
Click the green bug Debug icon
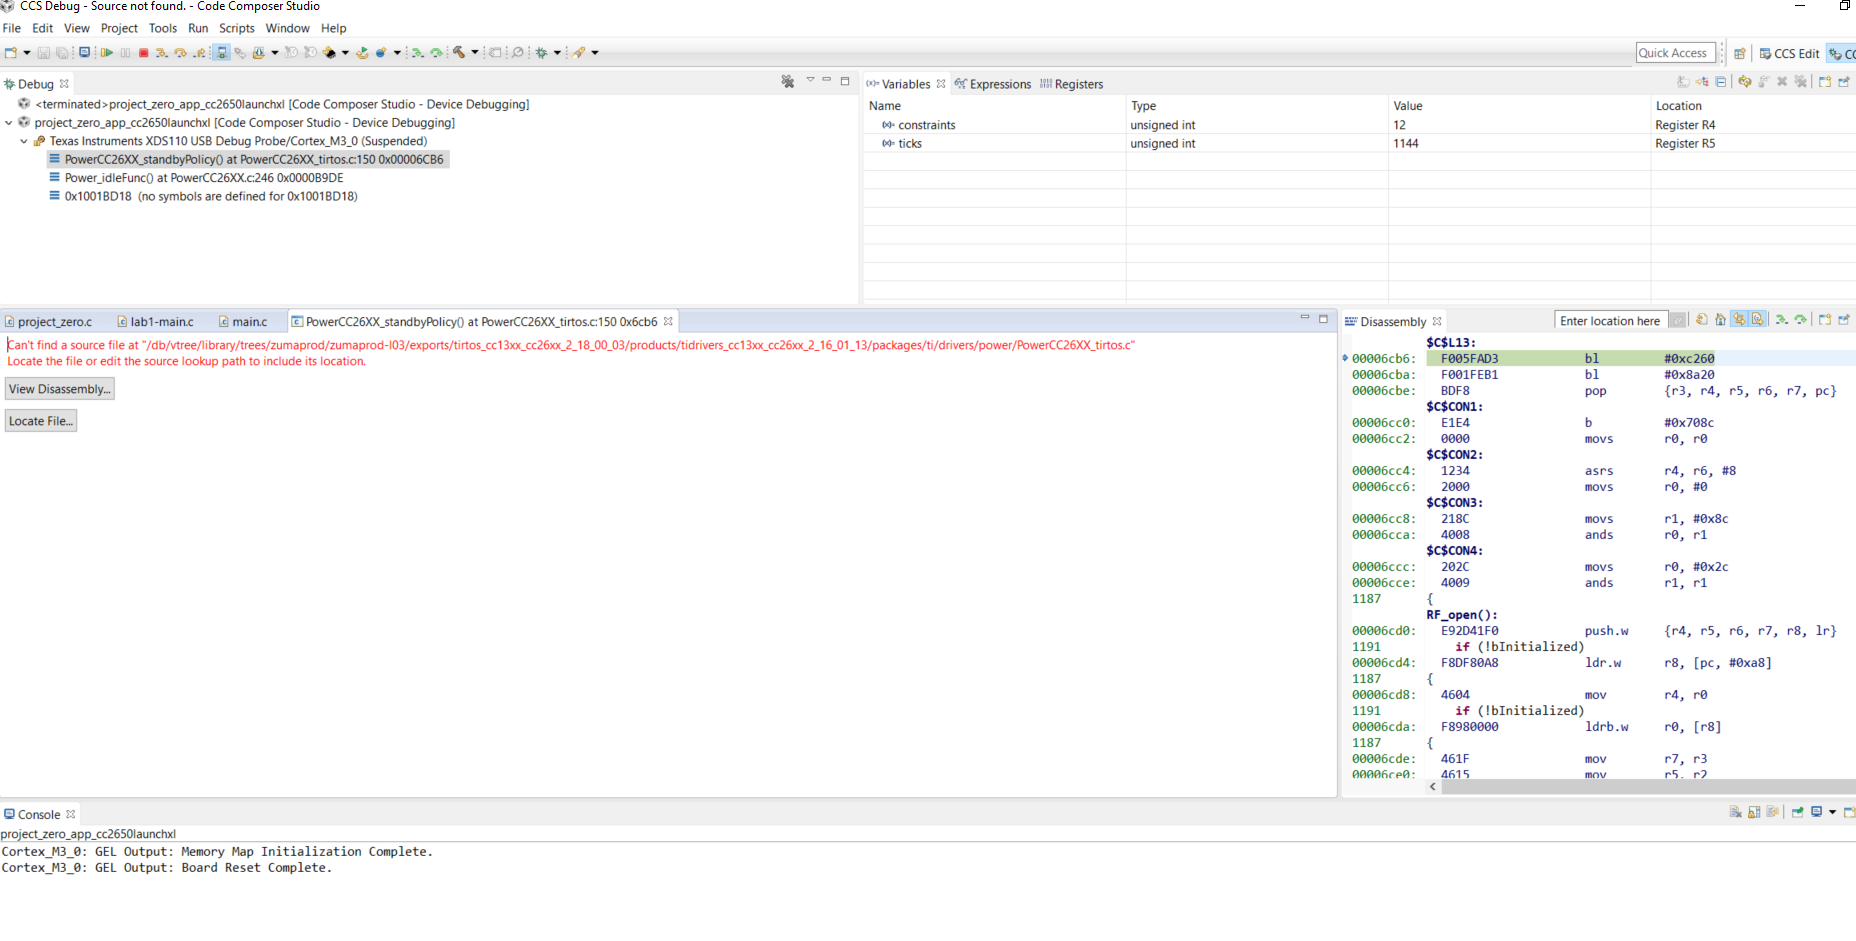(541, 53)
